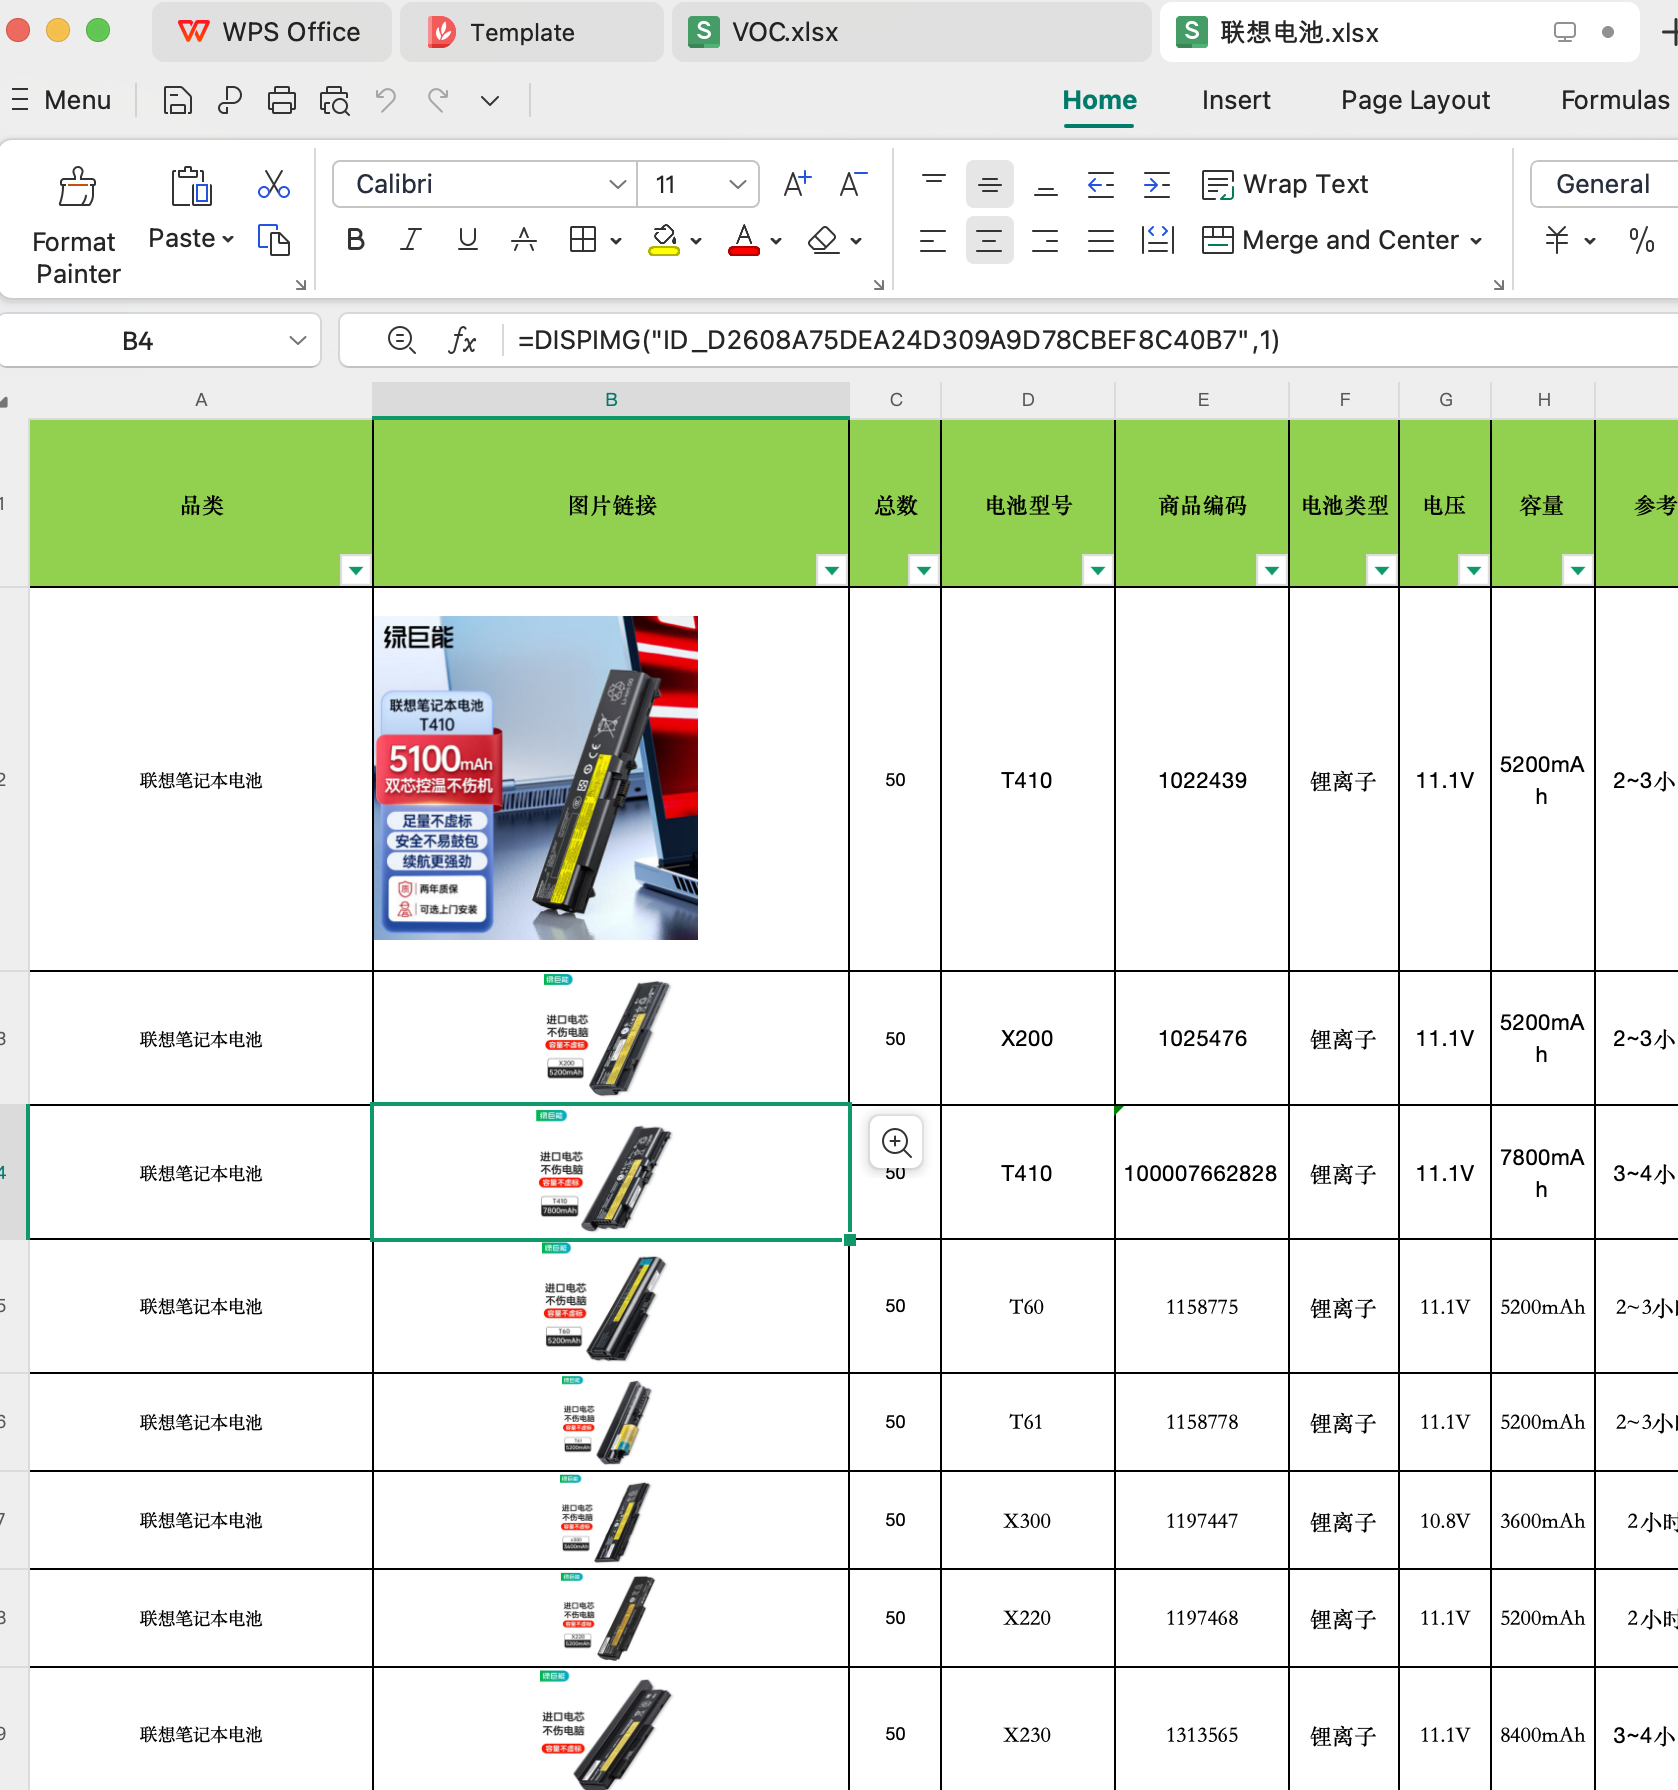1678x1790 pixels.
Task: Expand quick access toolbar chevron
Action: [490, 100]
